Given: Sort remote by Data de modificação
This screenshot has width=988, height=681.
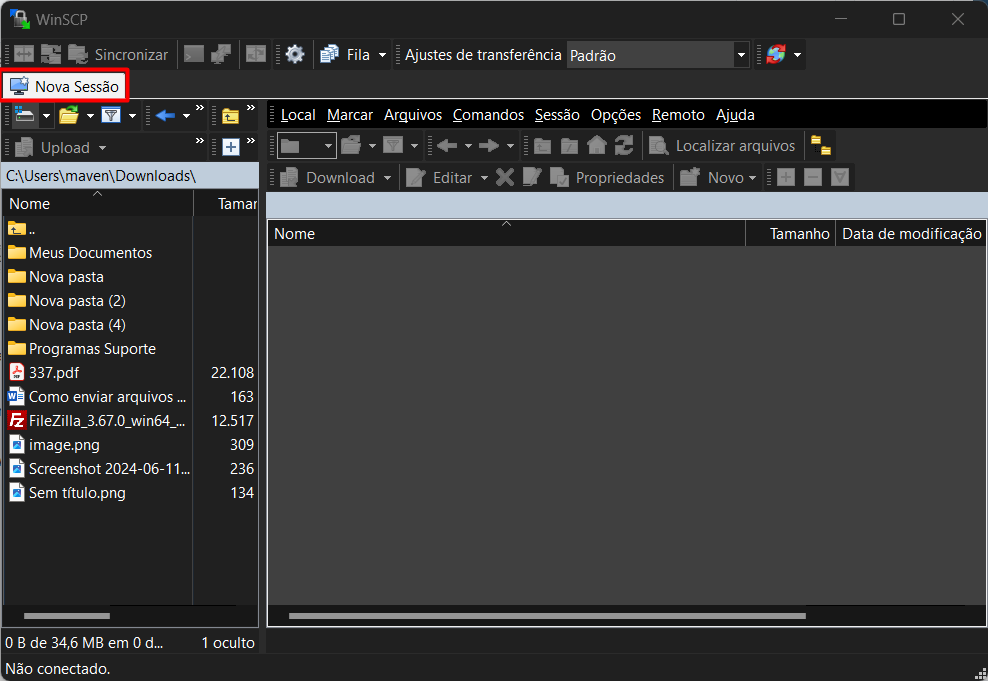Looking at the screenshot, I should click(911, 234).
